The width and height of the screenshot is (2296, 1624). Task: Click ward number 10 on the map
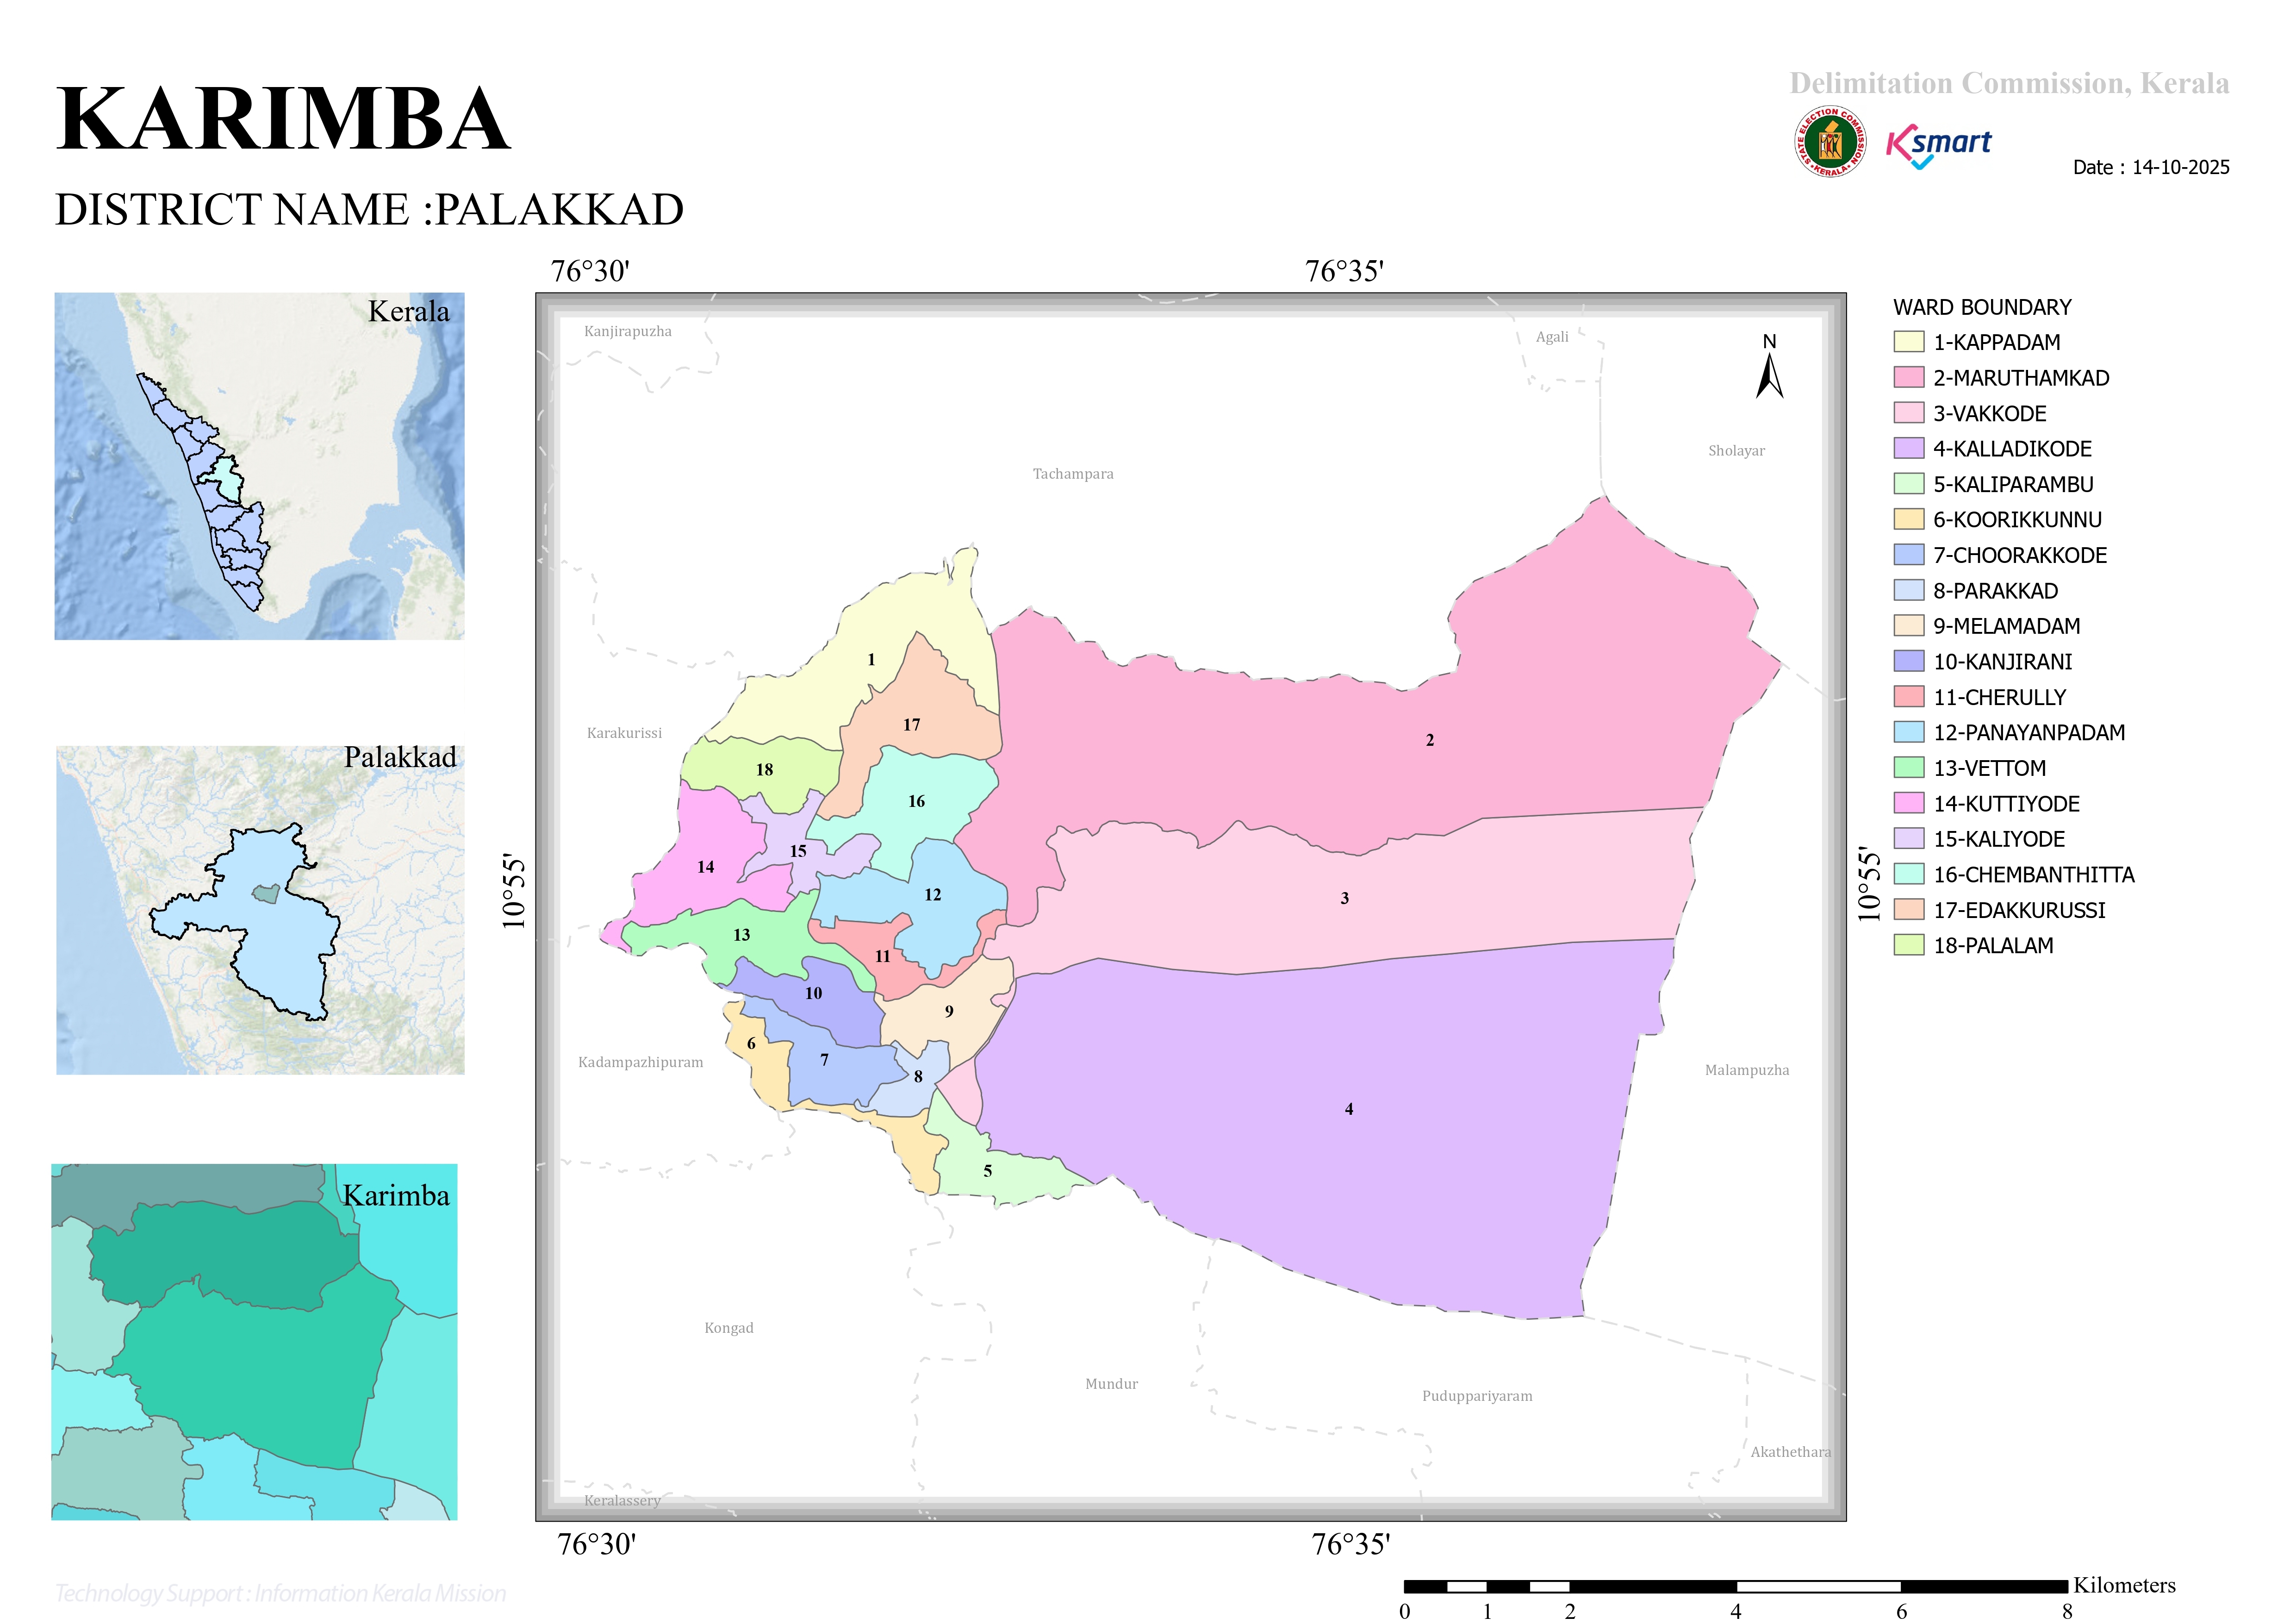coord(814,993)
